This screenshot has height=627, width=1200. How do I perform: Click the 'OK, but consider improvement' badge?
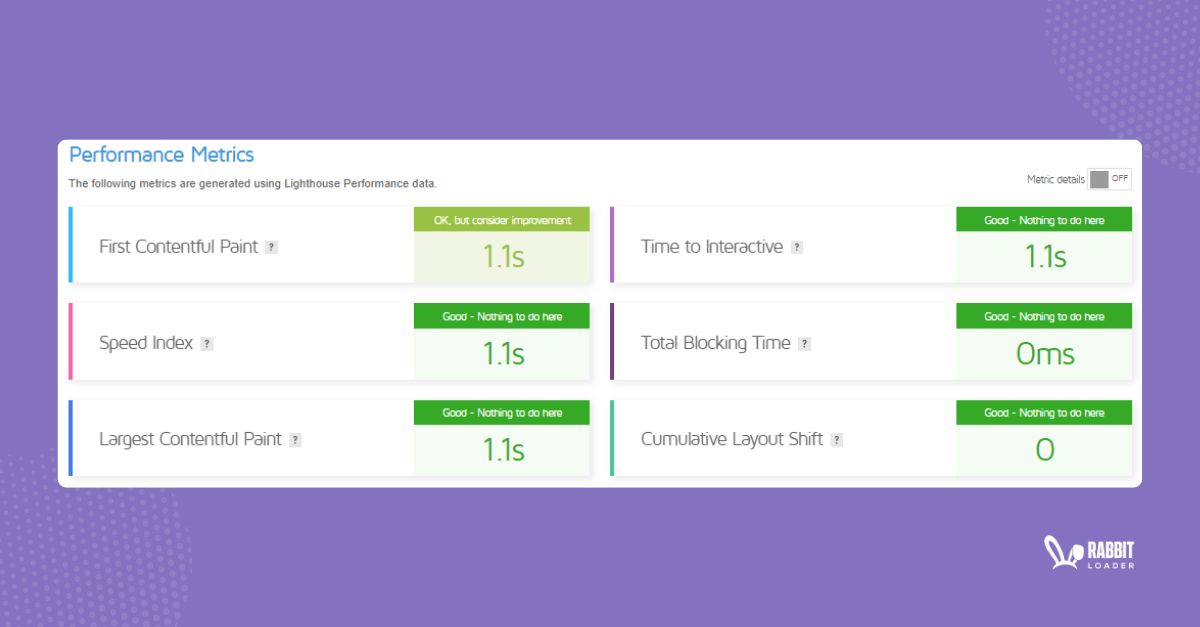(501, 218)
